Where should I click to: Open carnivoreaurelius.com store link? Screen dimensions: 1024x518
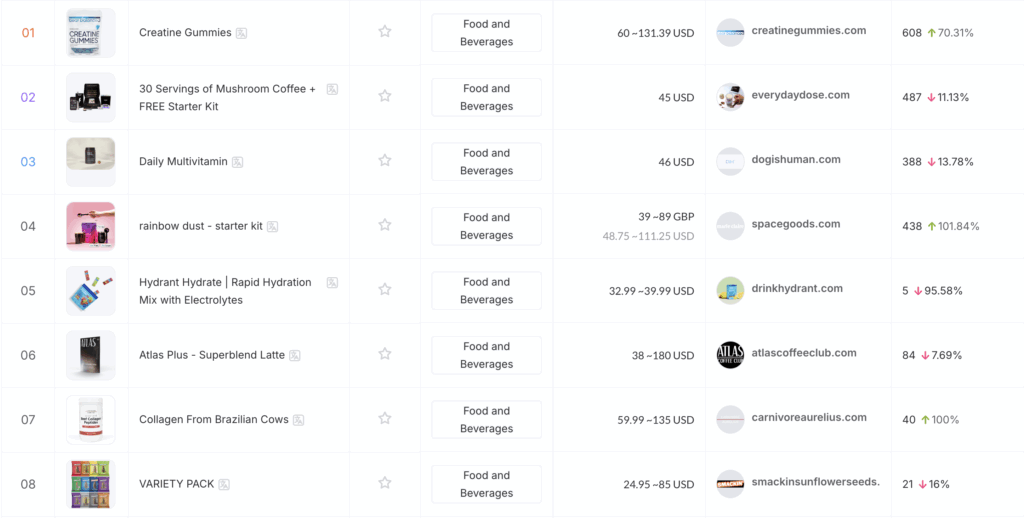[x=809, y=417]
